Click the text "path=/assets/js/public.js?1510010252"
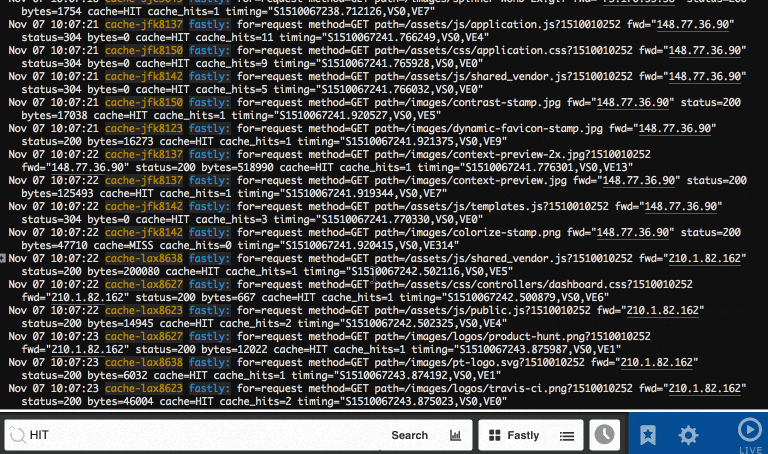This screenshot has height=454, width=768. click(482, 310)
